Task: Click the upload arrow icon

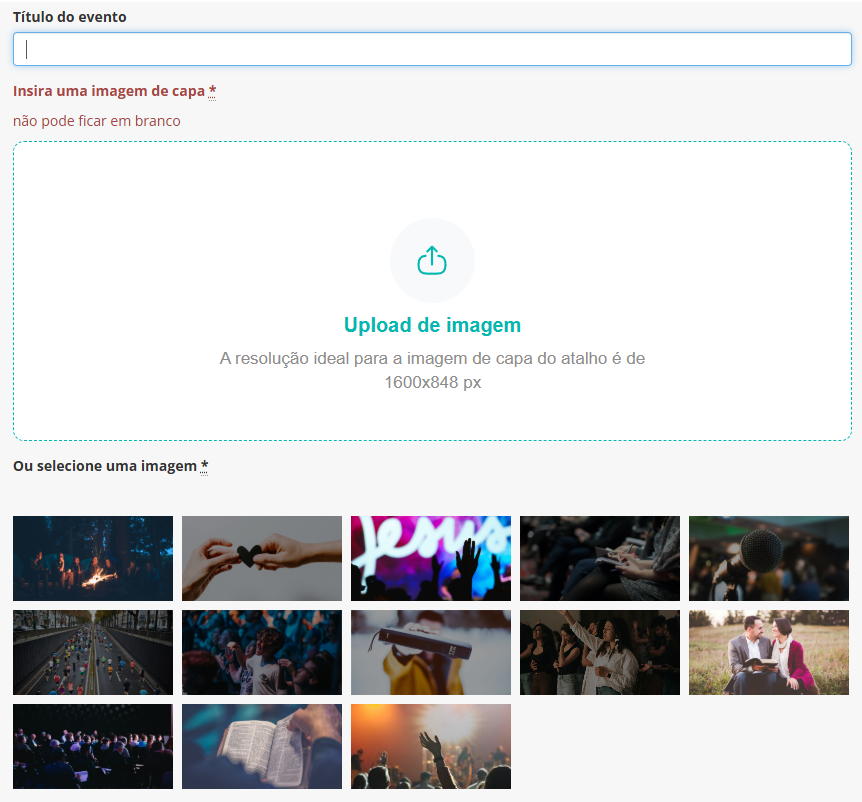Action: pyautogui.click(x=432, y=261)
